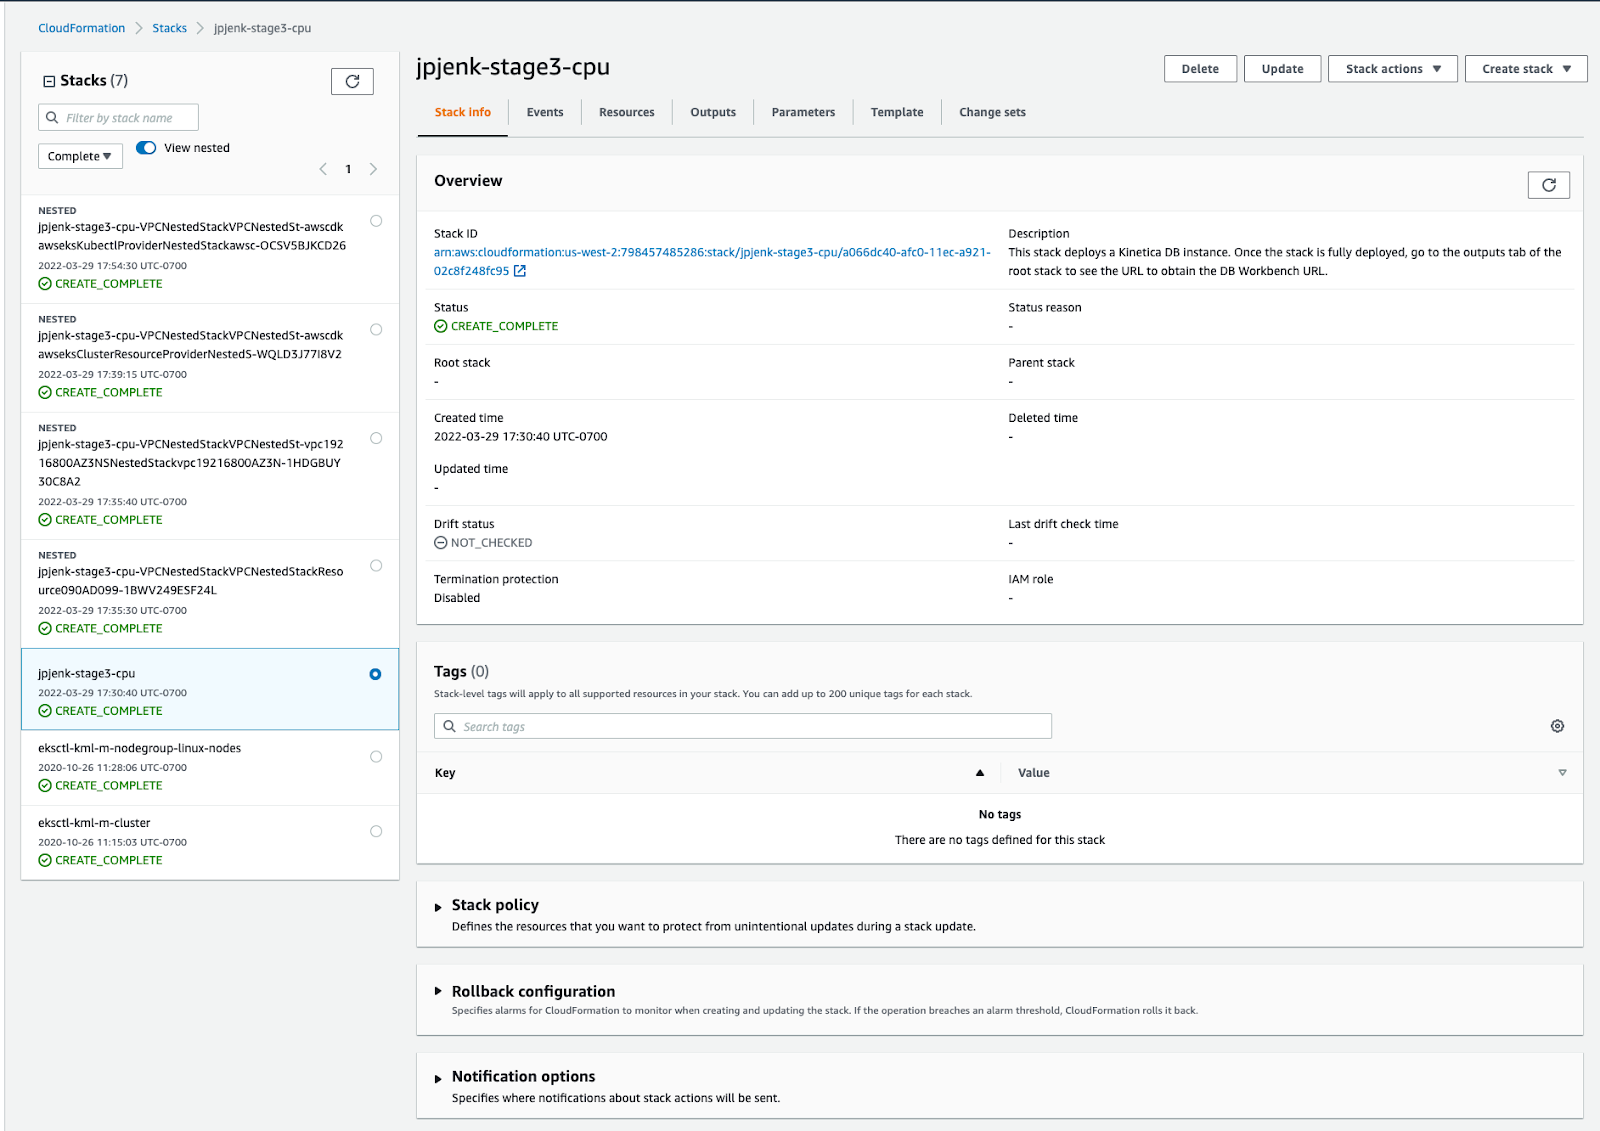The height and width of the screenshot is (1131, 1600).
Task: Open Stack ID ARN in new tab via external link icon
Action: tap(519, 270)
